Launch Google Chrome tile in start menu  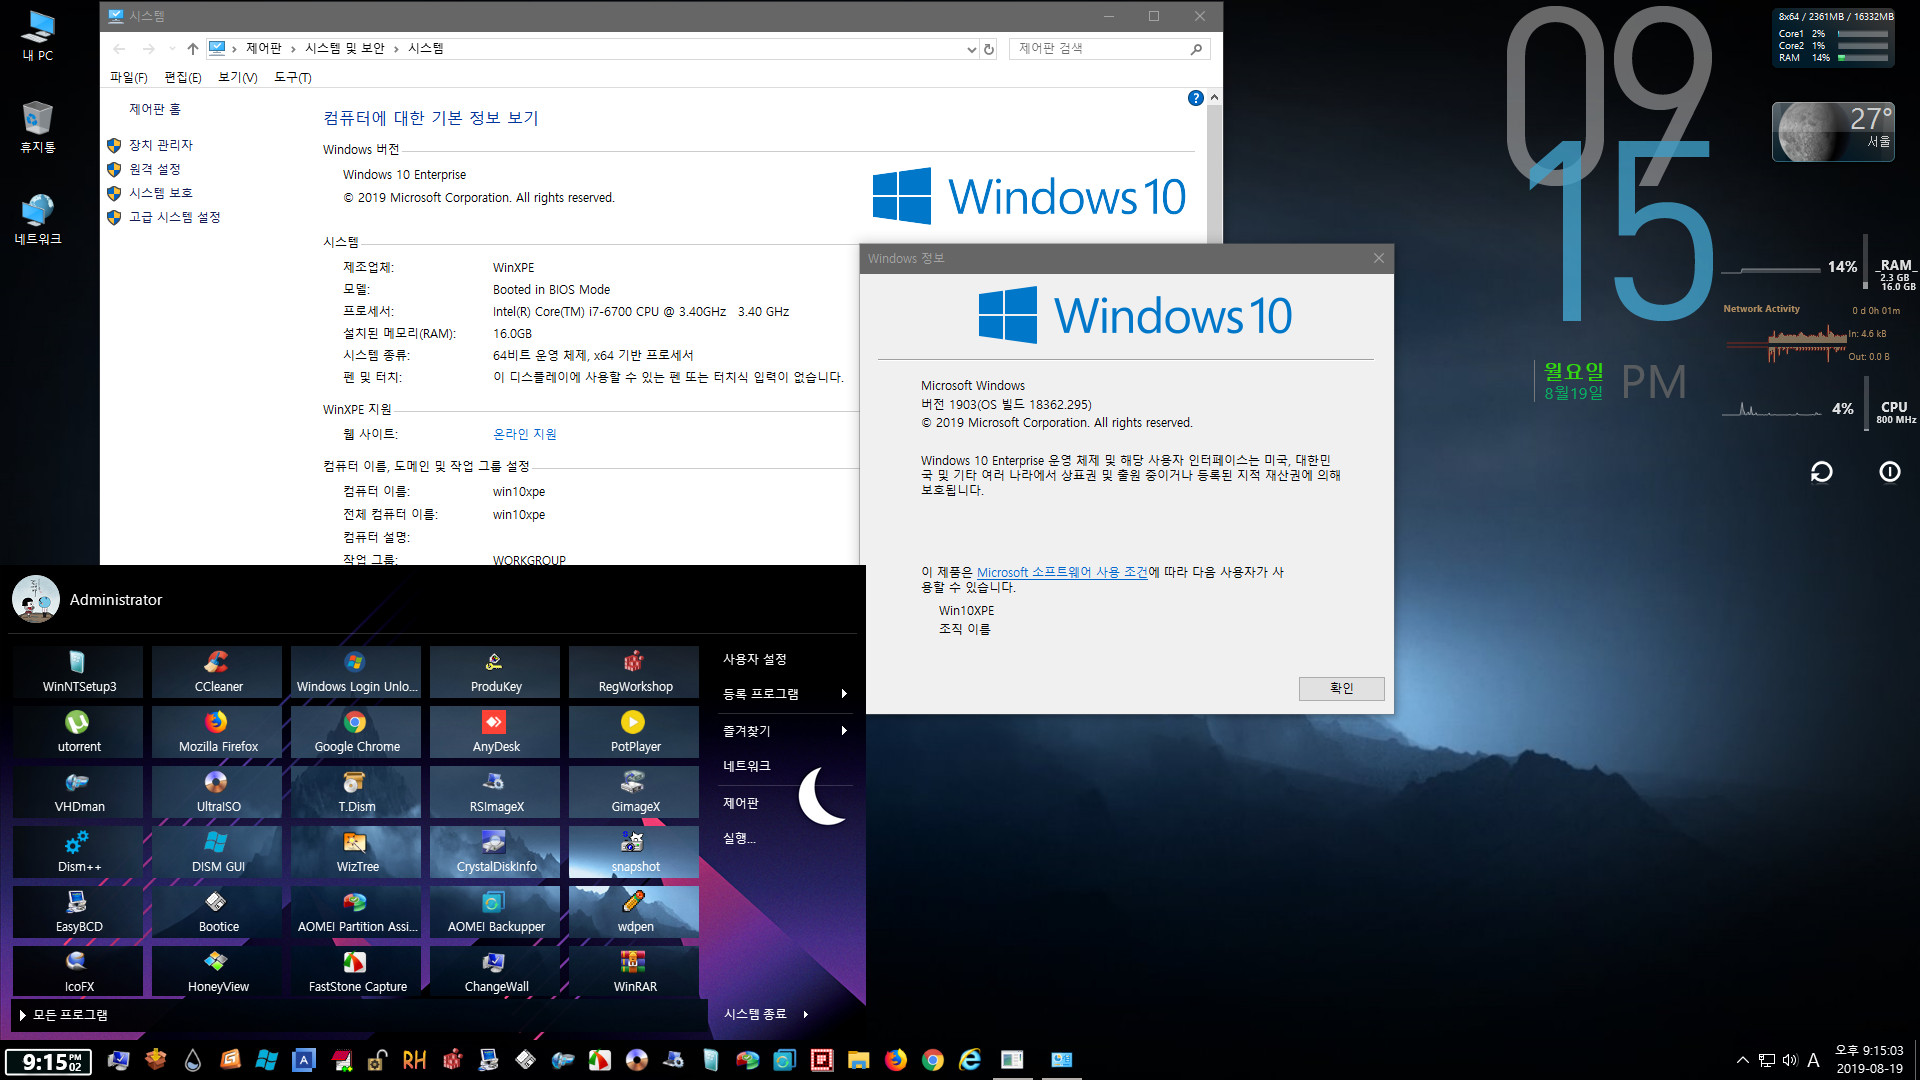click(357, 732)
